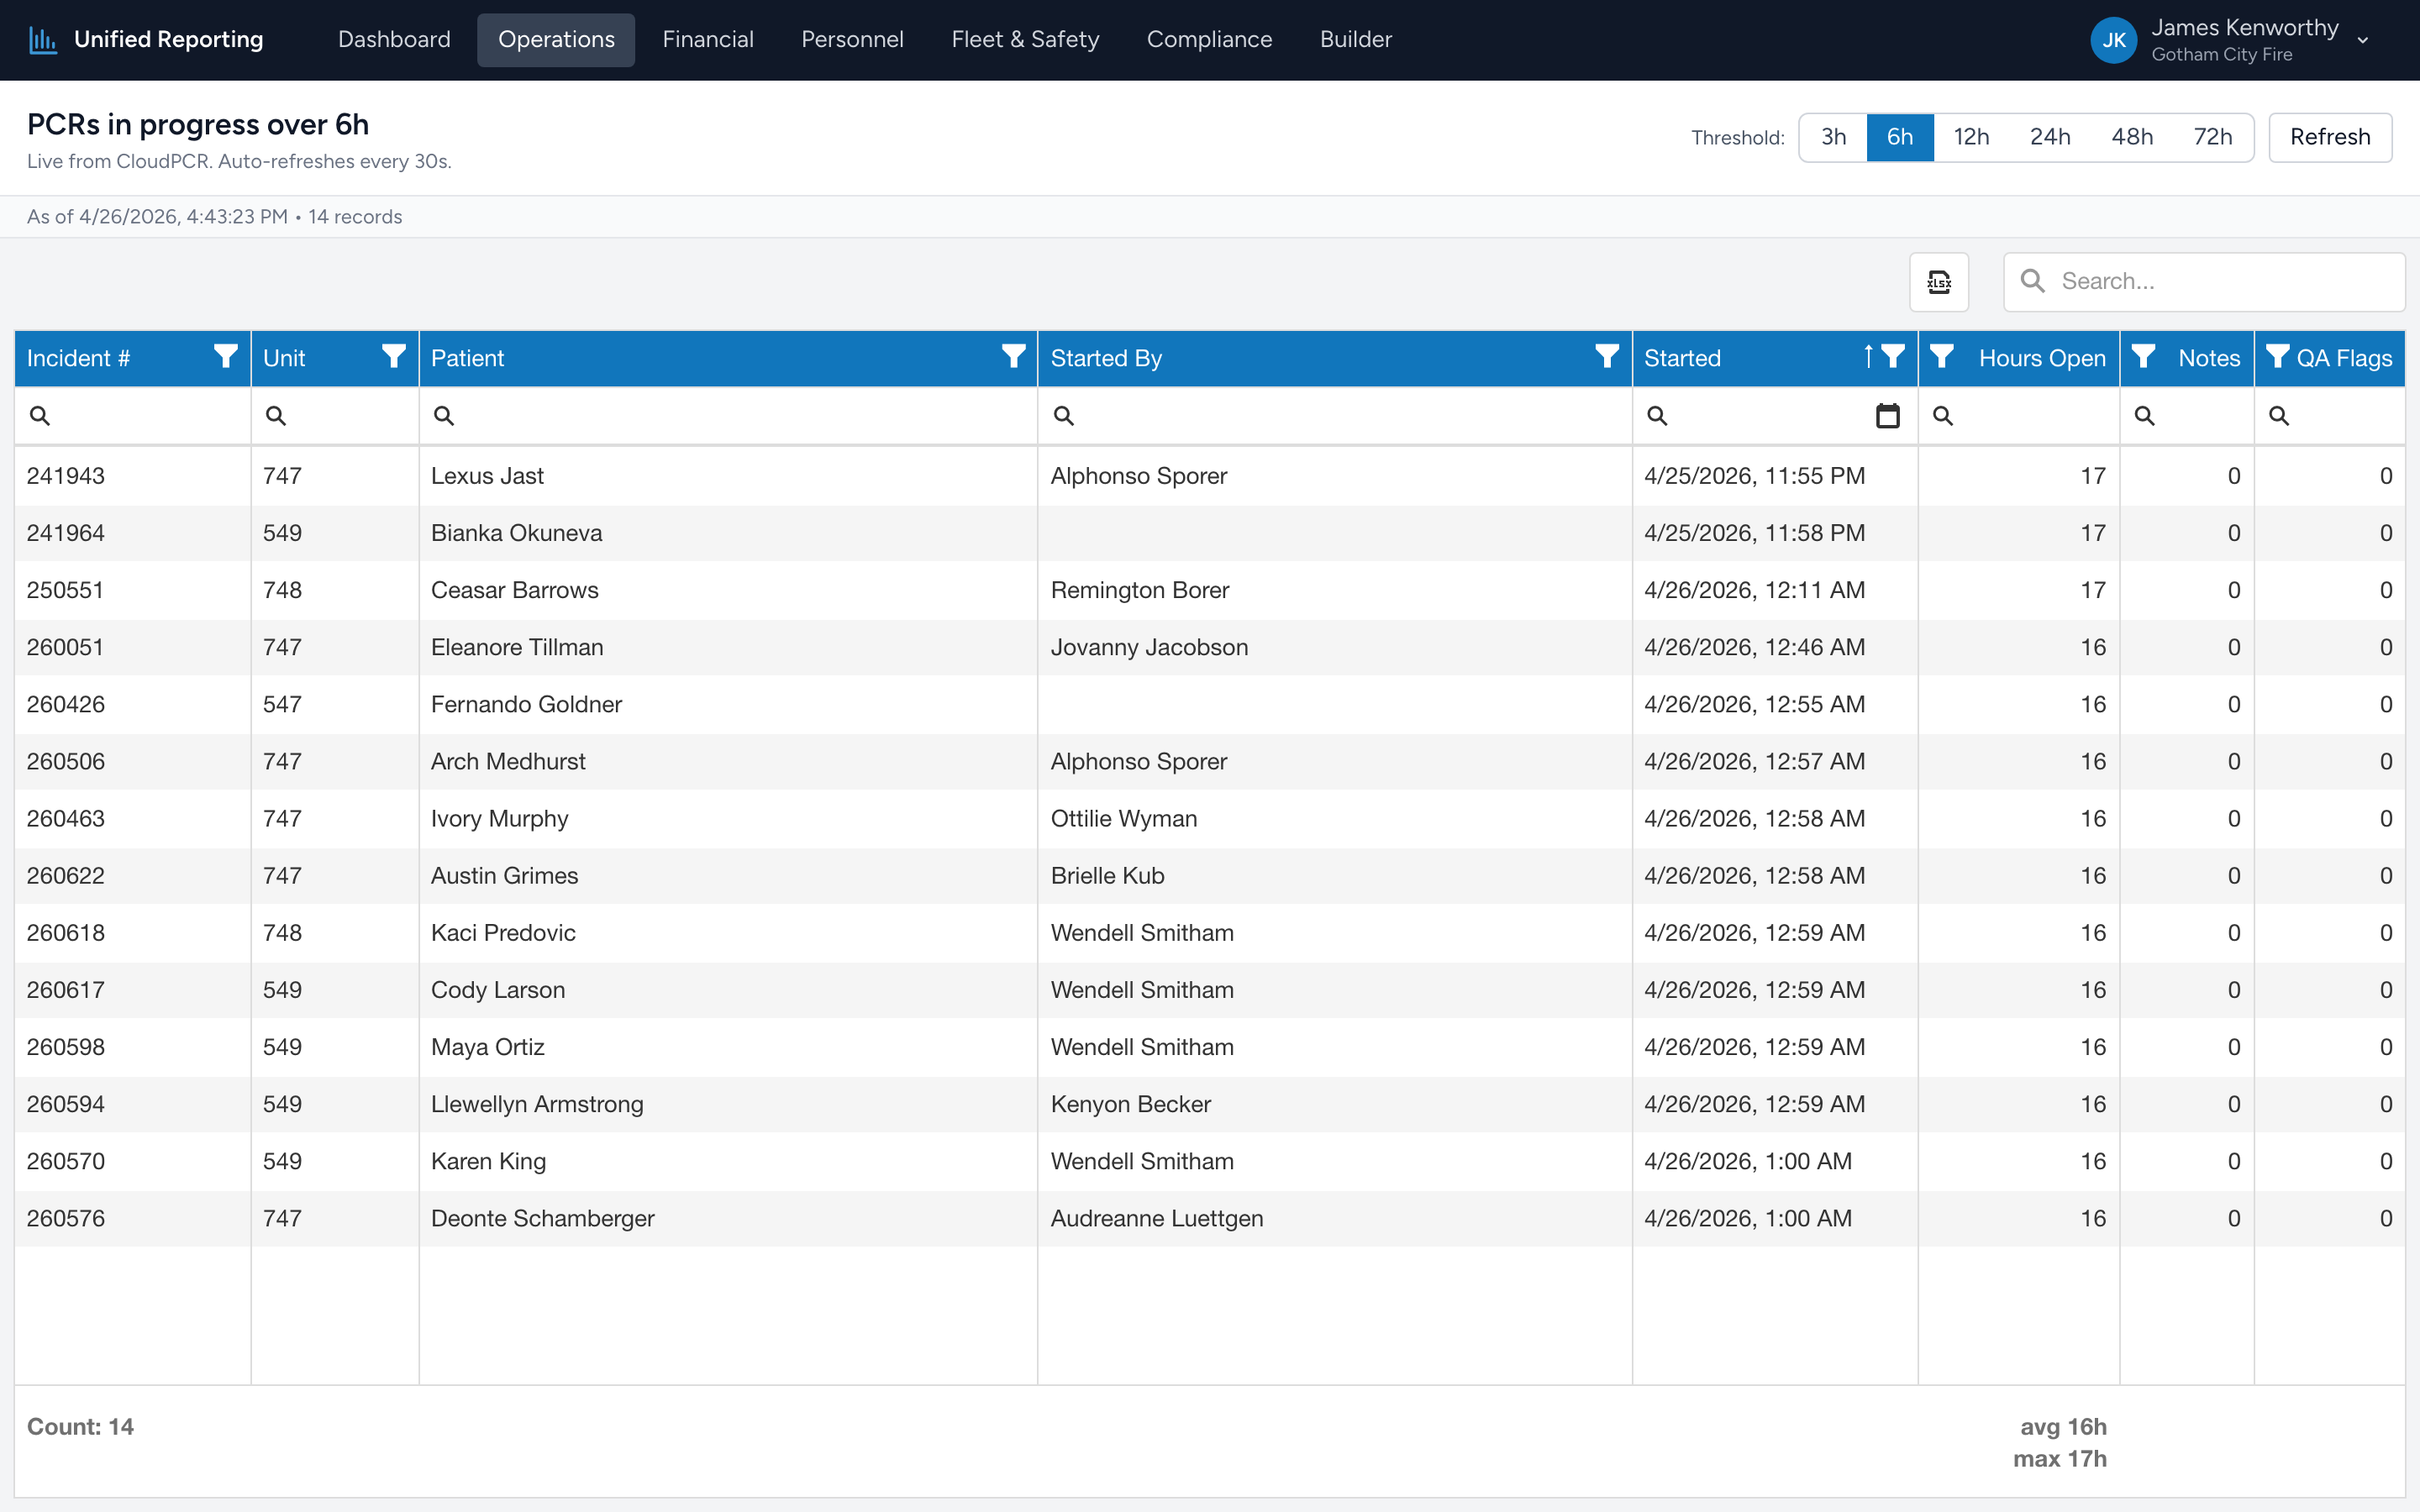The image size is (2420, 1512).
Task: Click the Notes filter row search icon
Action: point(2145,415)
